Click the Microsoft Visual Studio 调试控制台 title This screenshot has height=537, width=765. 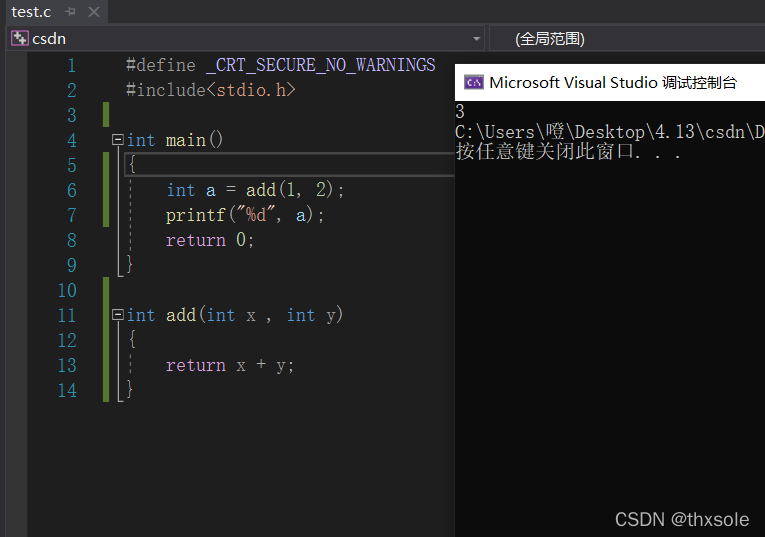[x=613, y=82]
